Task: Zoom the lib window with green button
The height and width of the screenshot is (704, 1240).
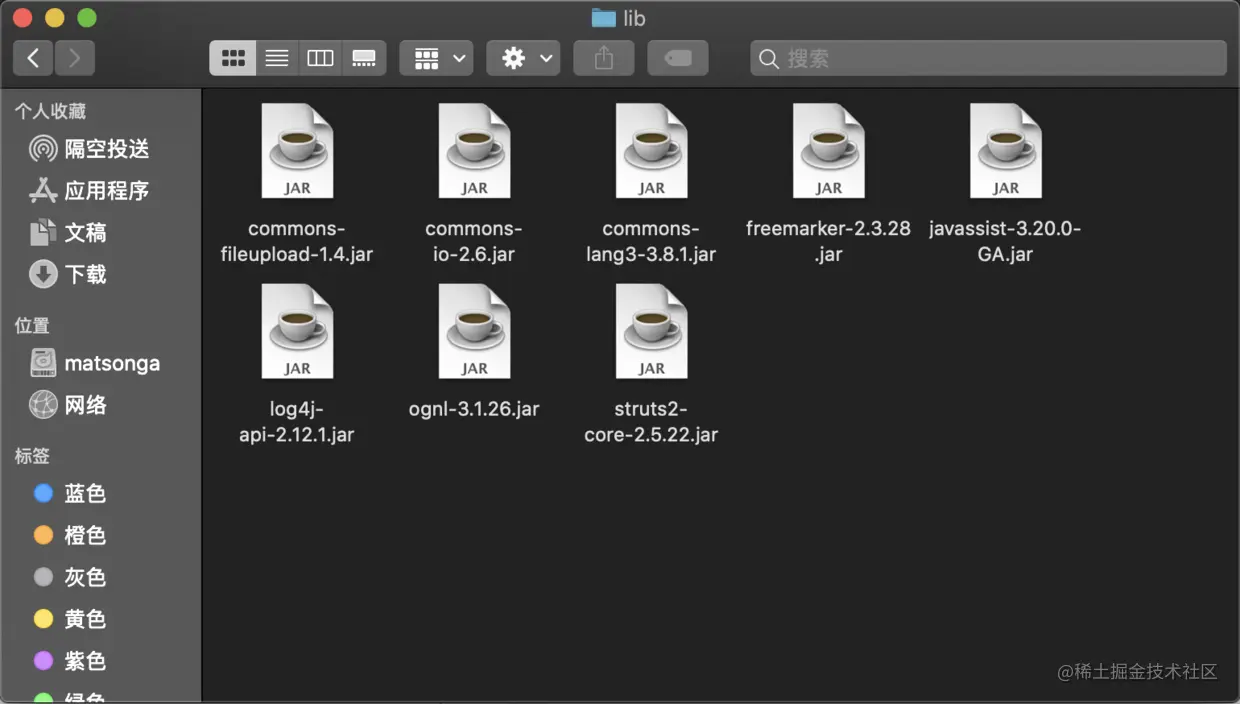Action: pos(87,18)
